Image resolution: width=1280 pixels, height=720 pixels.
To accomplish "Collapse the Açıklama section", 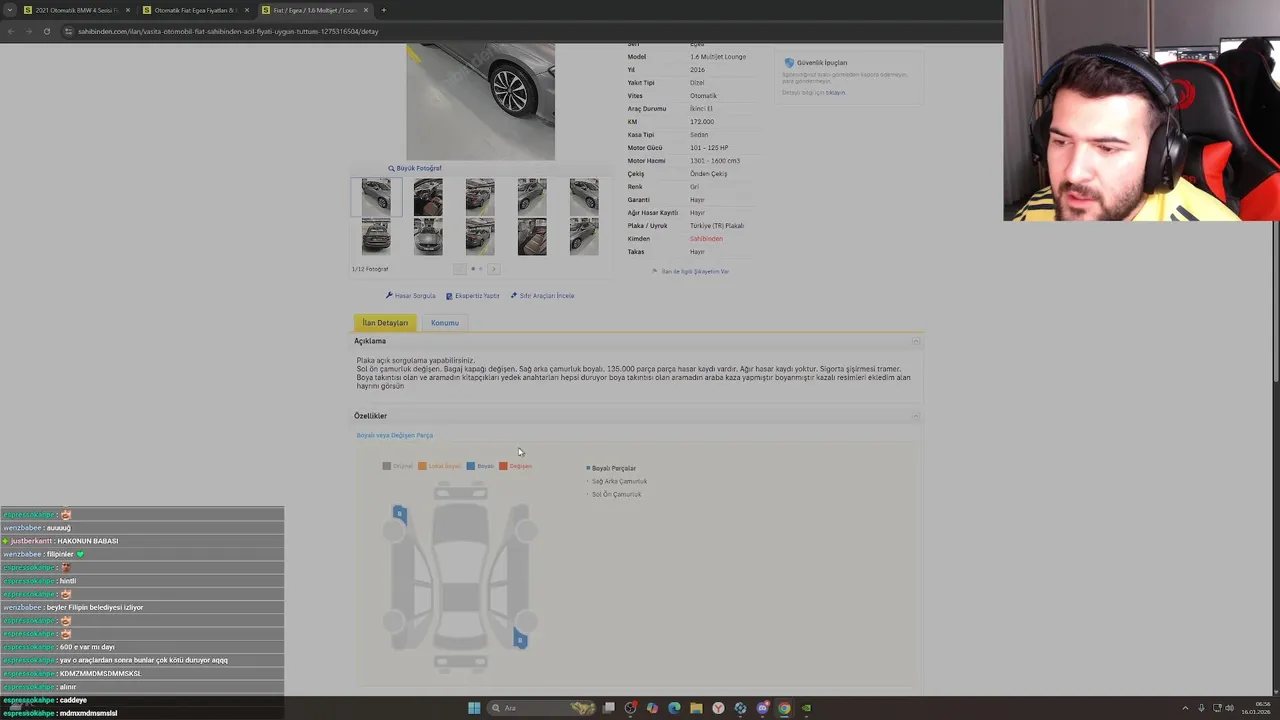I will coord(915,342).
